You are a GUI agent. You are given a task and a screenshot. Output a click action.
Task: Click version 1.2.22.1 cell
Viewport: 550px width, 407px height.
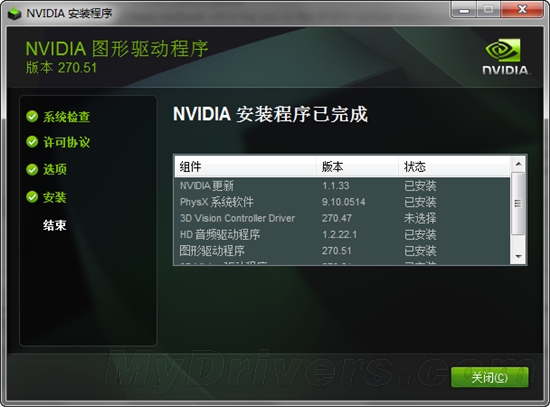coord(340,234)
